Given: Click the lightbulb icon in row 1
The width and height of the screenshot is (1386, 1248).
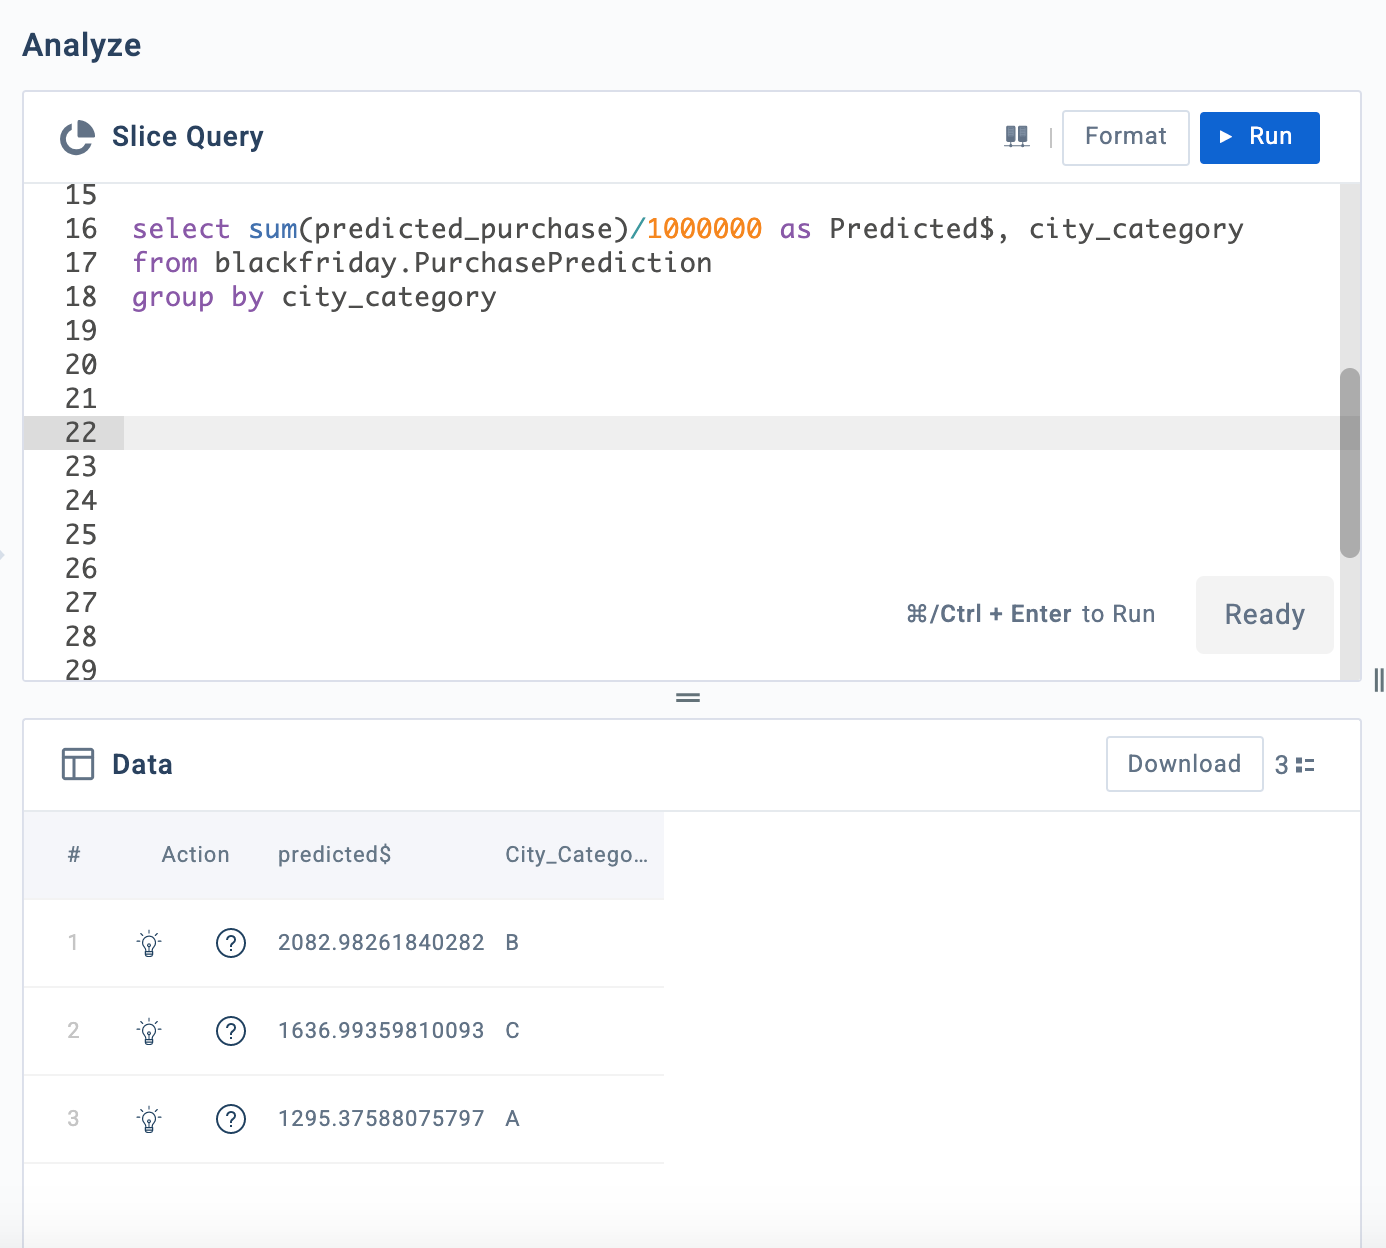Looking at the screenshot, I should tap(149, 943).
